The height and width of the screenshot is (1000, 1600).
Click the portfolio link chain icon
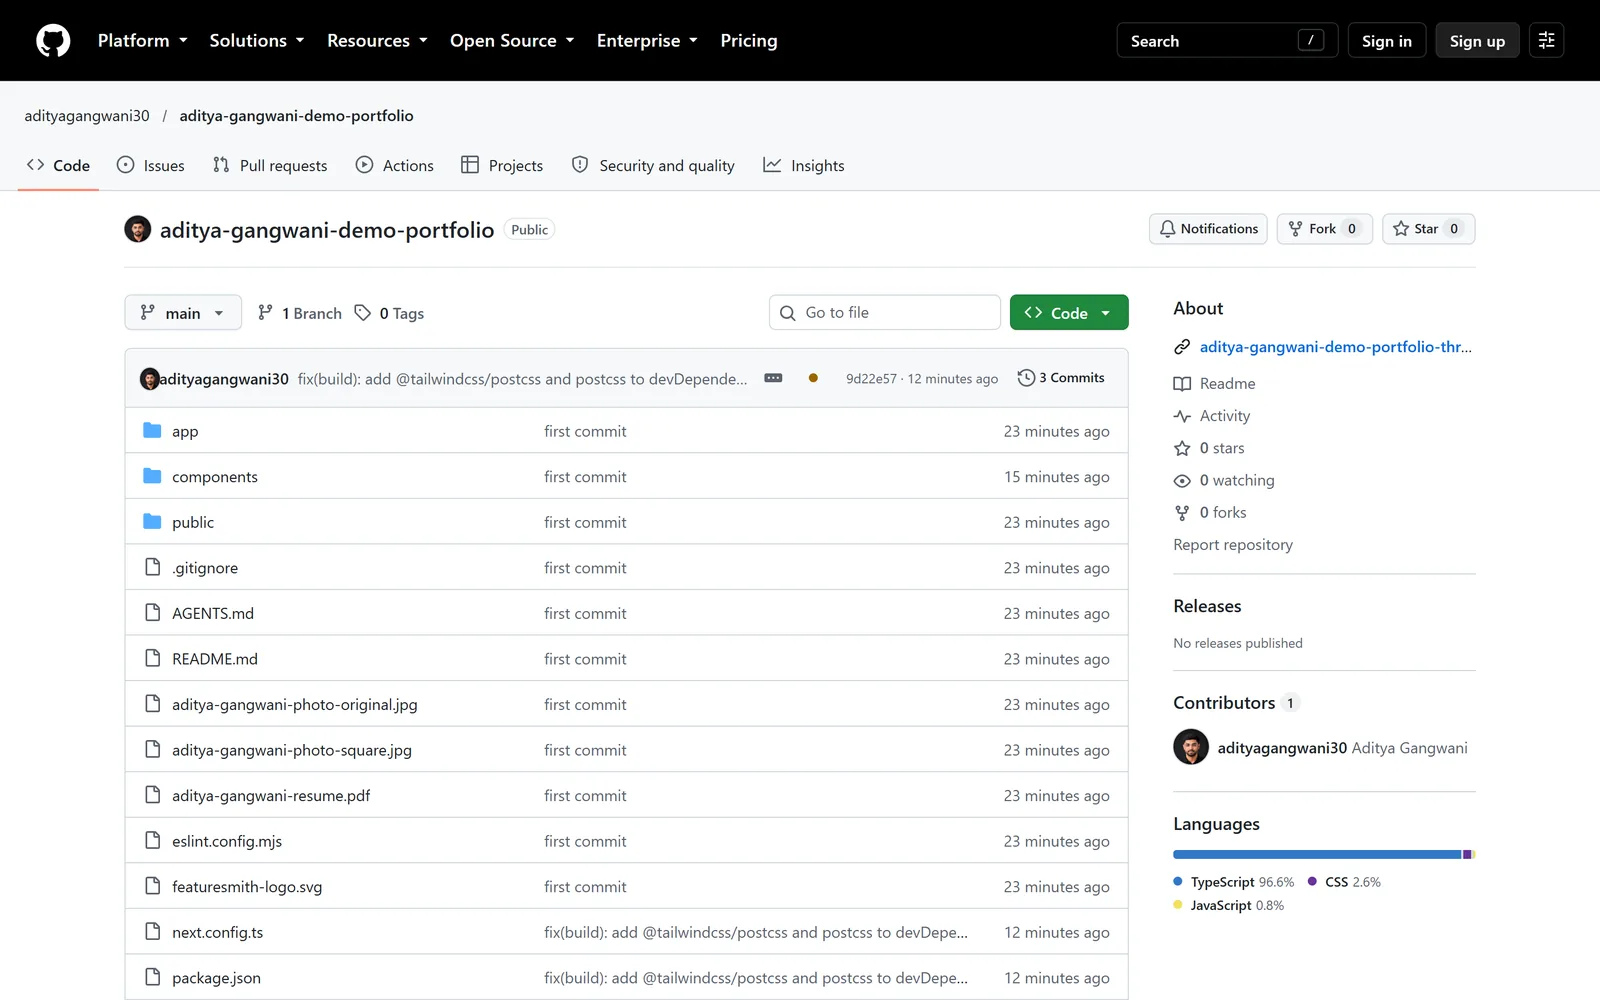pyautogui.click(x=1182, y=347)
